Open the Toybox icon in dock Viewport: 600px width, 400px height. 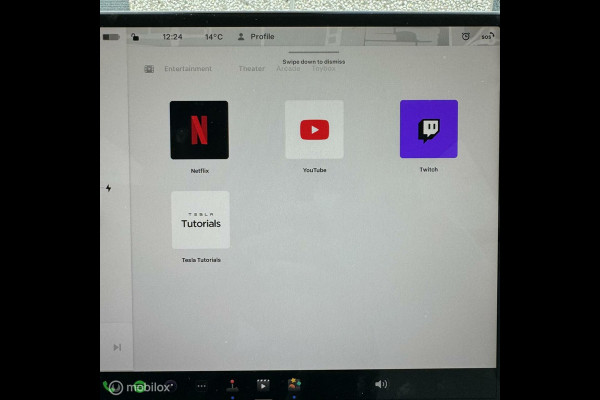coord(294,384)
